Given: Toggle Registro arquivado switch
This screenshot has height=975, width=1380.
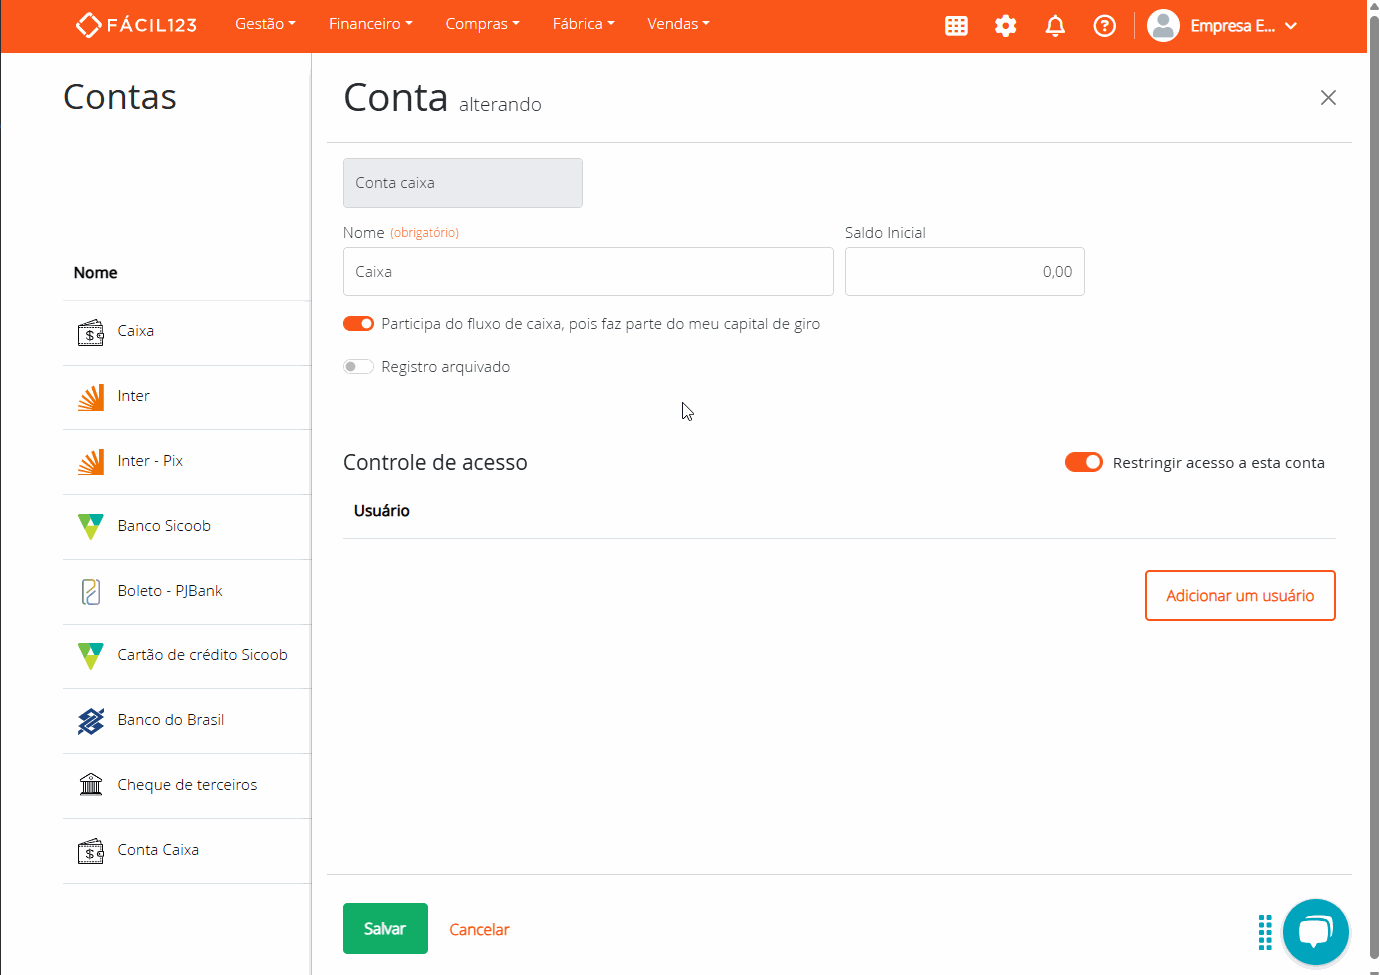Looking at the screenshot, I should pos(358,367).
